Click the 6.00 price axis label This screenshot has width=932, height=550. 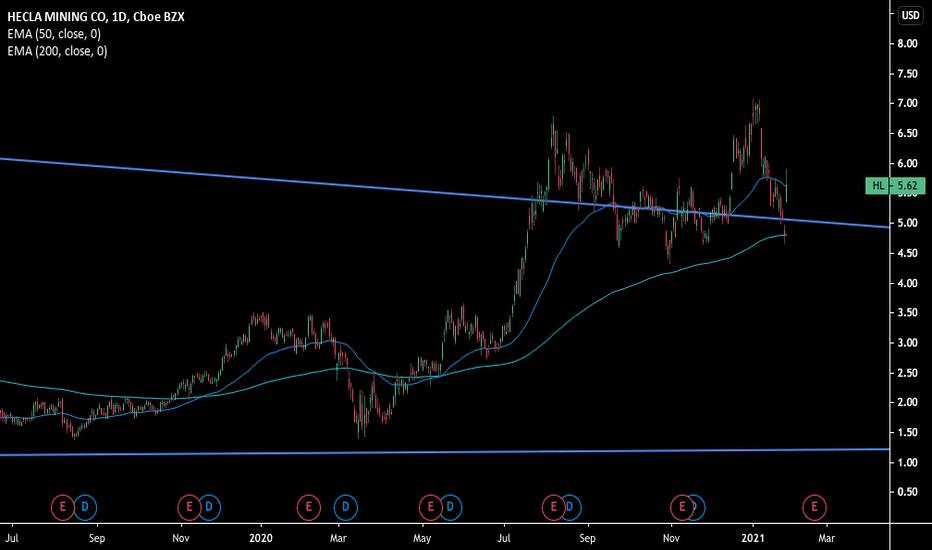click(x=908, y=164)
